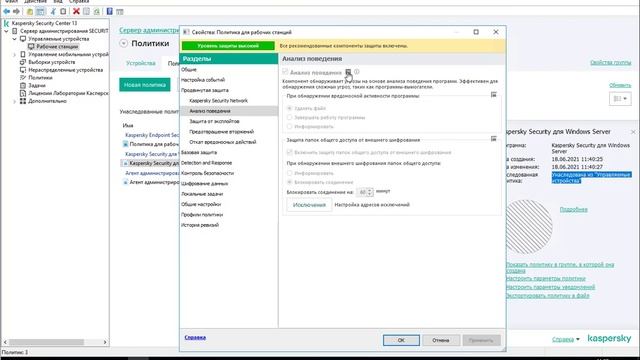Switch to the Устройства tab
640x360 pixels.
point(140,63)
